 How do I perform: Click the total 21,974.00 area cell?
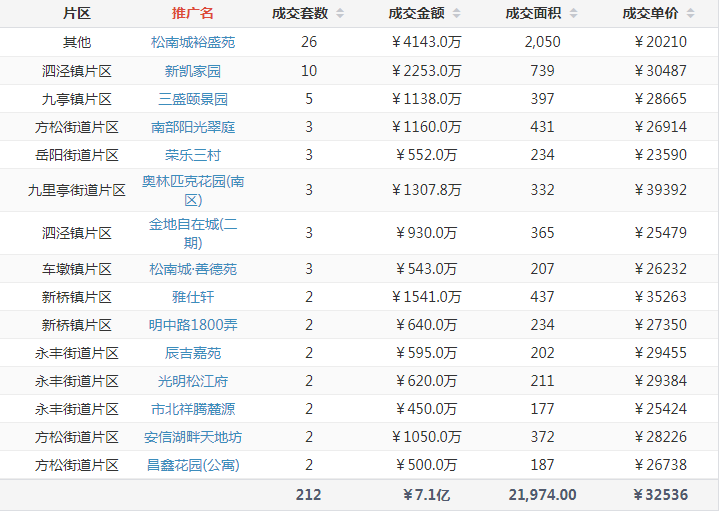[x=542, y=495]
